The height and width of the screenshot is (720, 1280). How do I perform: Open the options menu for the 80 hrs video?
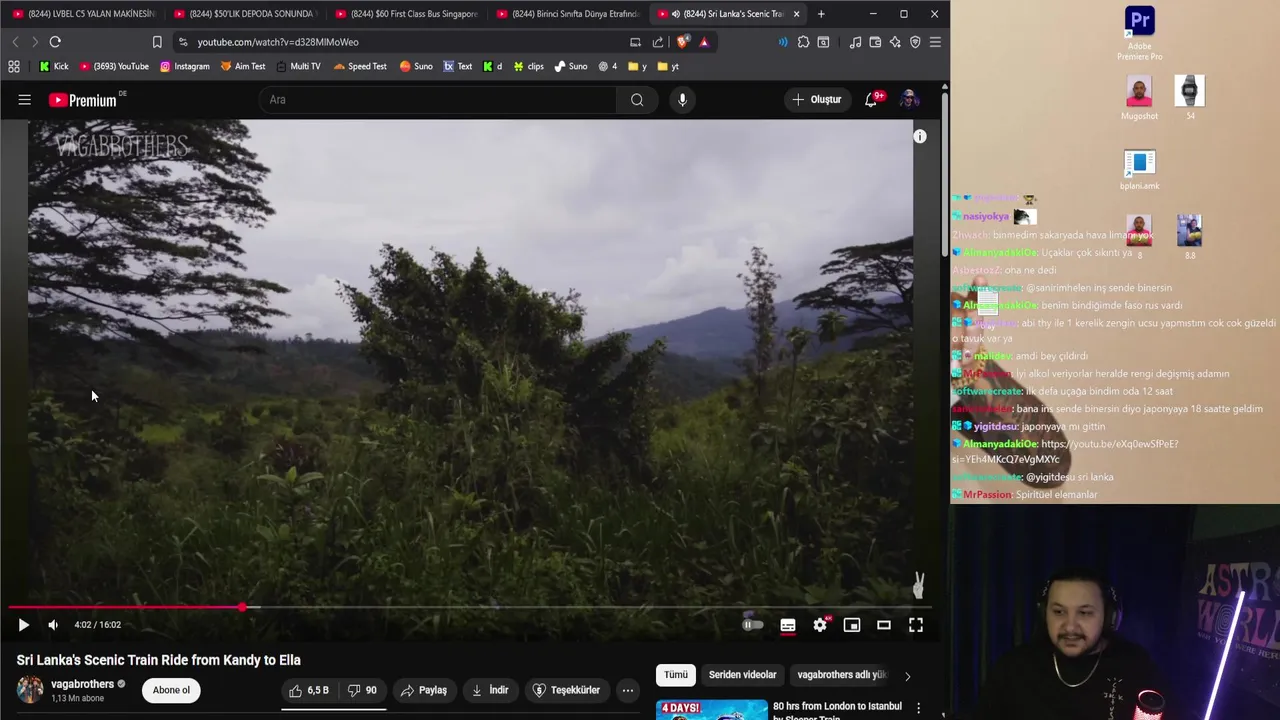918,708
